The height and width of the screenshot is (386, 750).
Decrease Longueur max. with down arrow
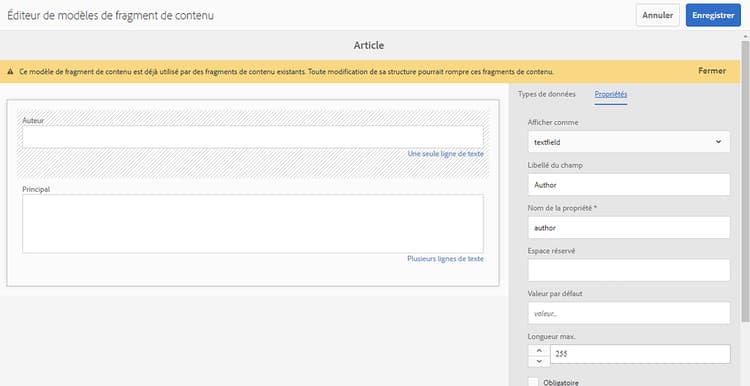(539, 361)
